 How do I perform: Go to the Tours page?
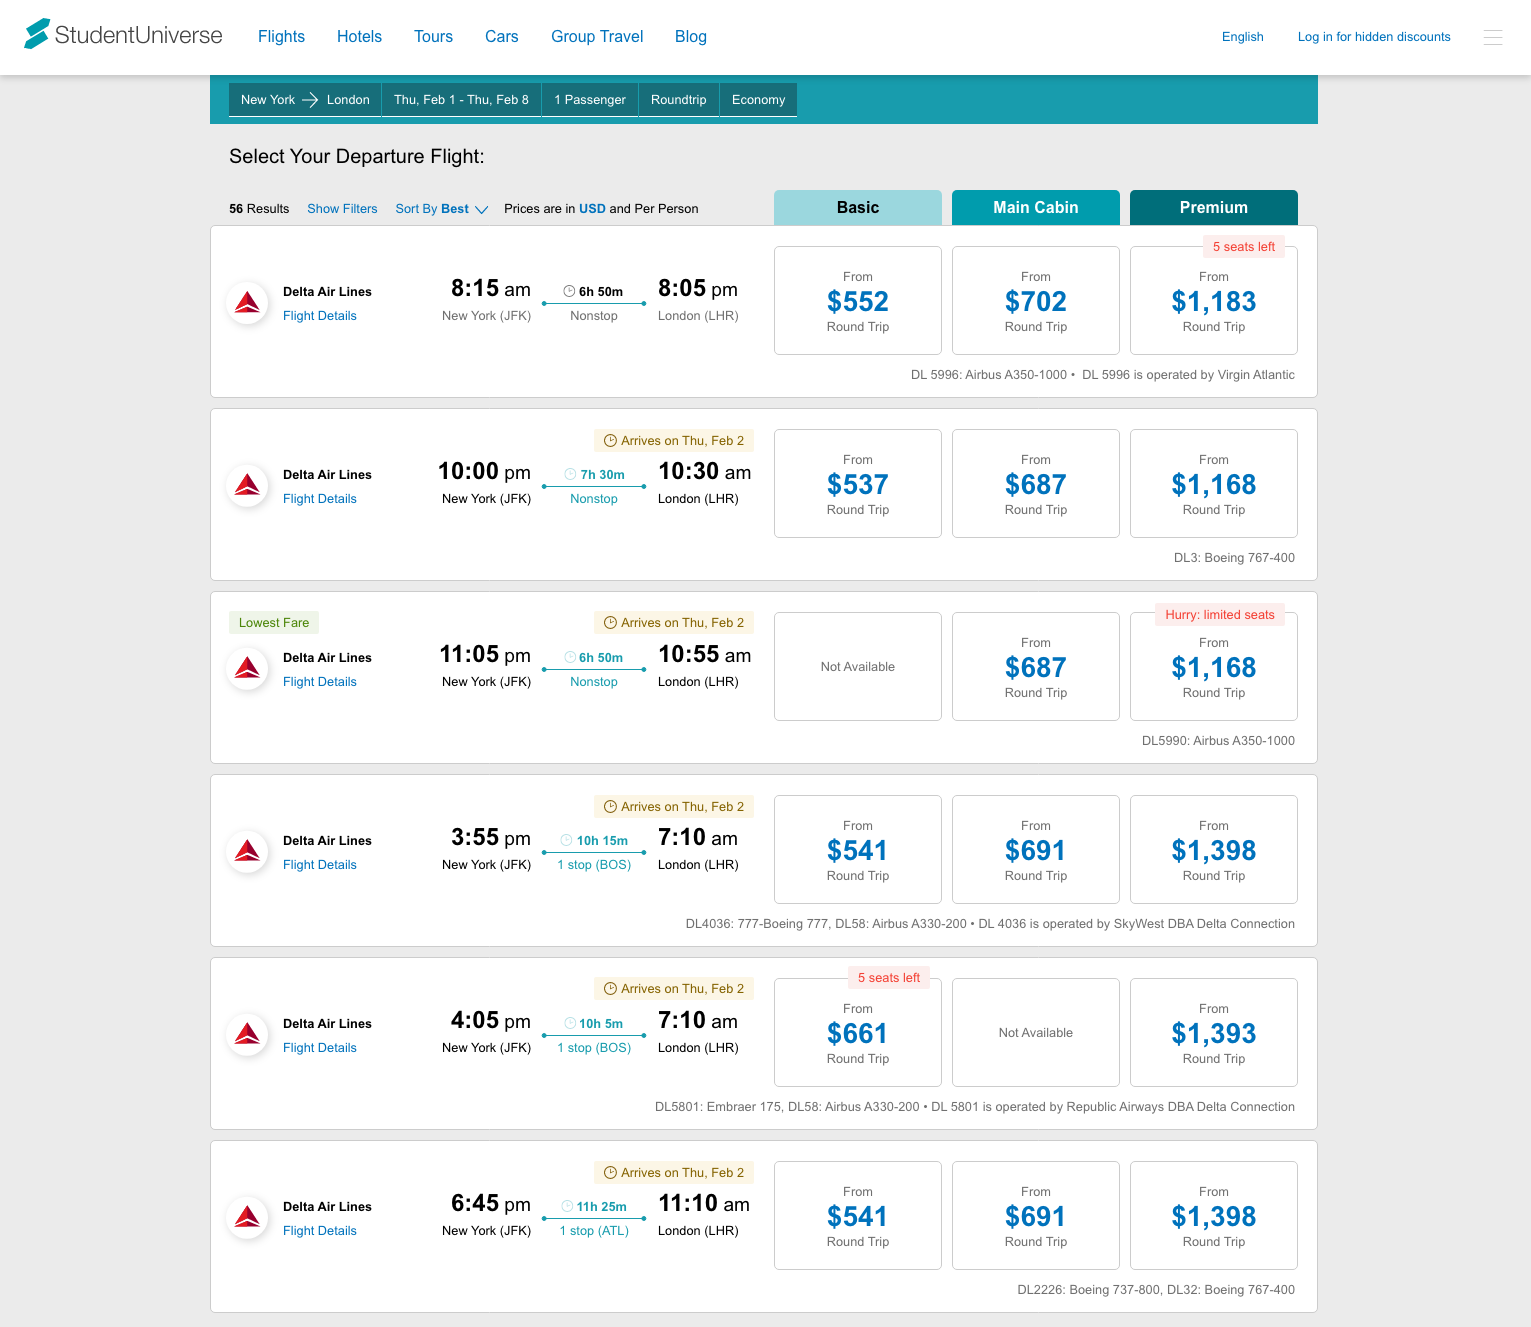click(x=433, y=37)
